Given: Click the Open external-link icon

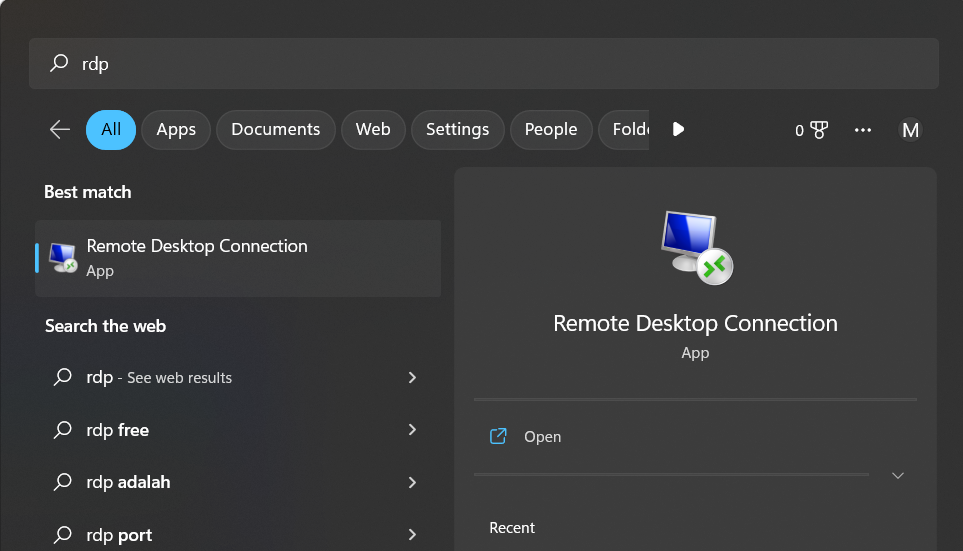Looking at the screenshot, I should point(498,436).
